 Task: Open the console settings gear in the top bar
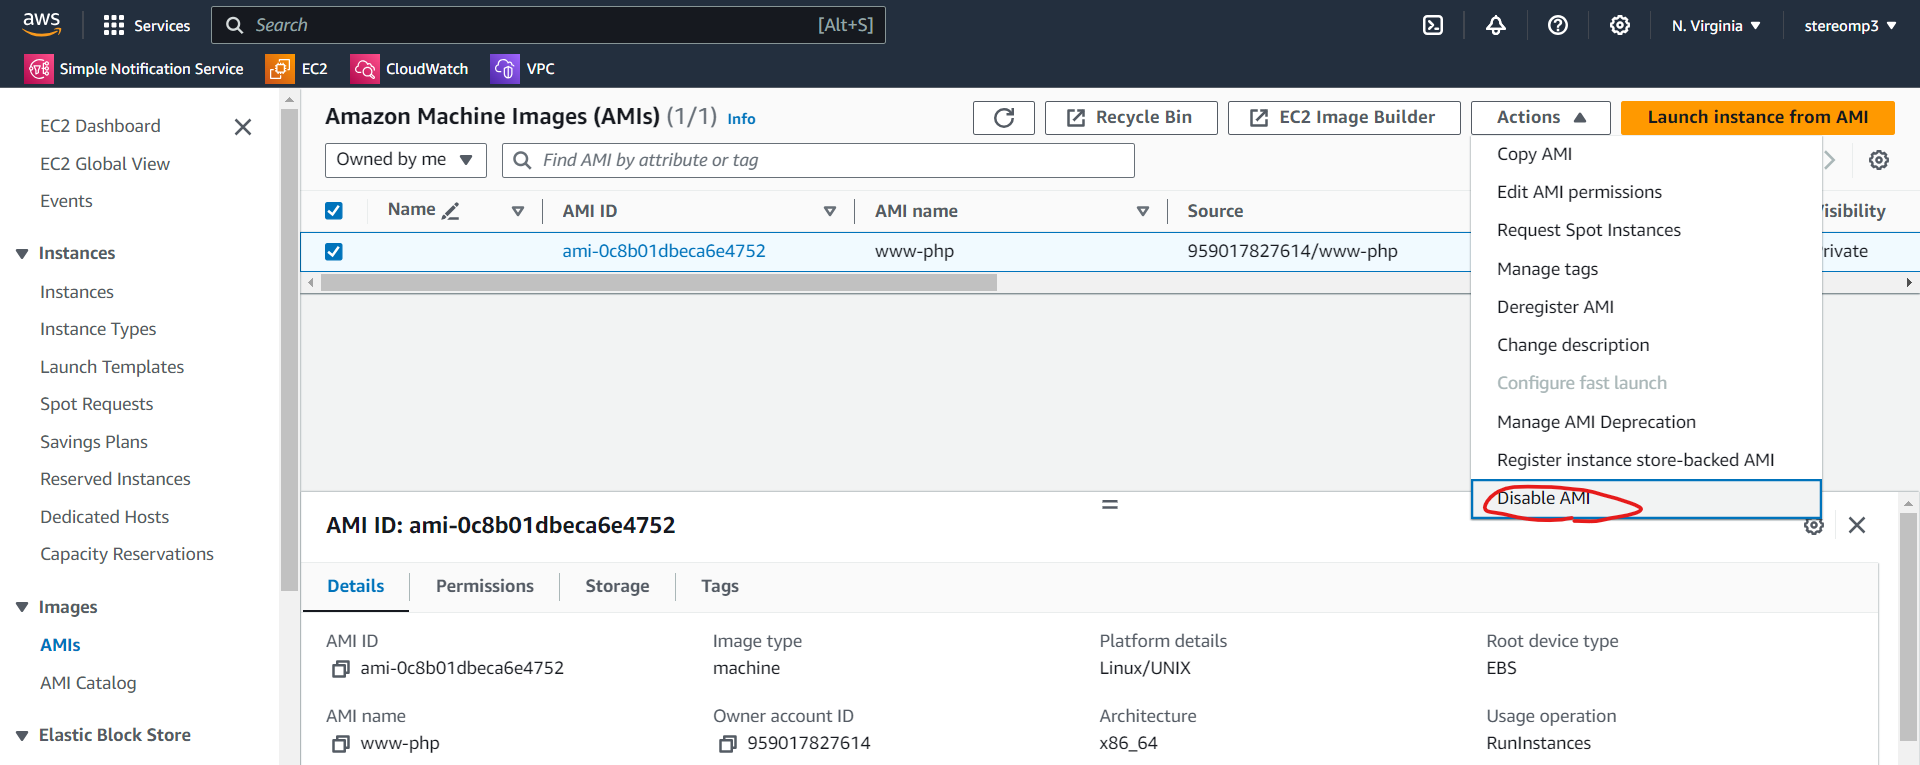pos(1620,25)
